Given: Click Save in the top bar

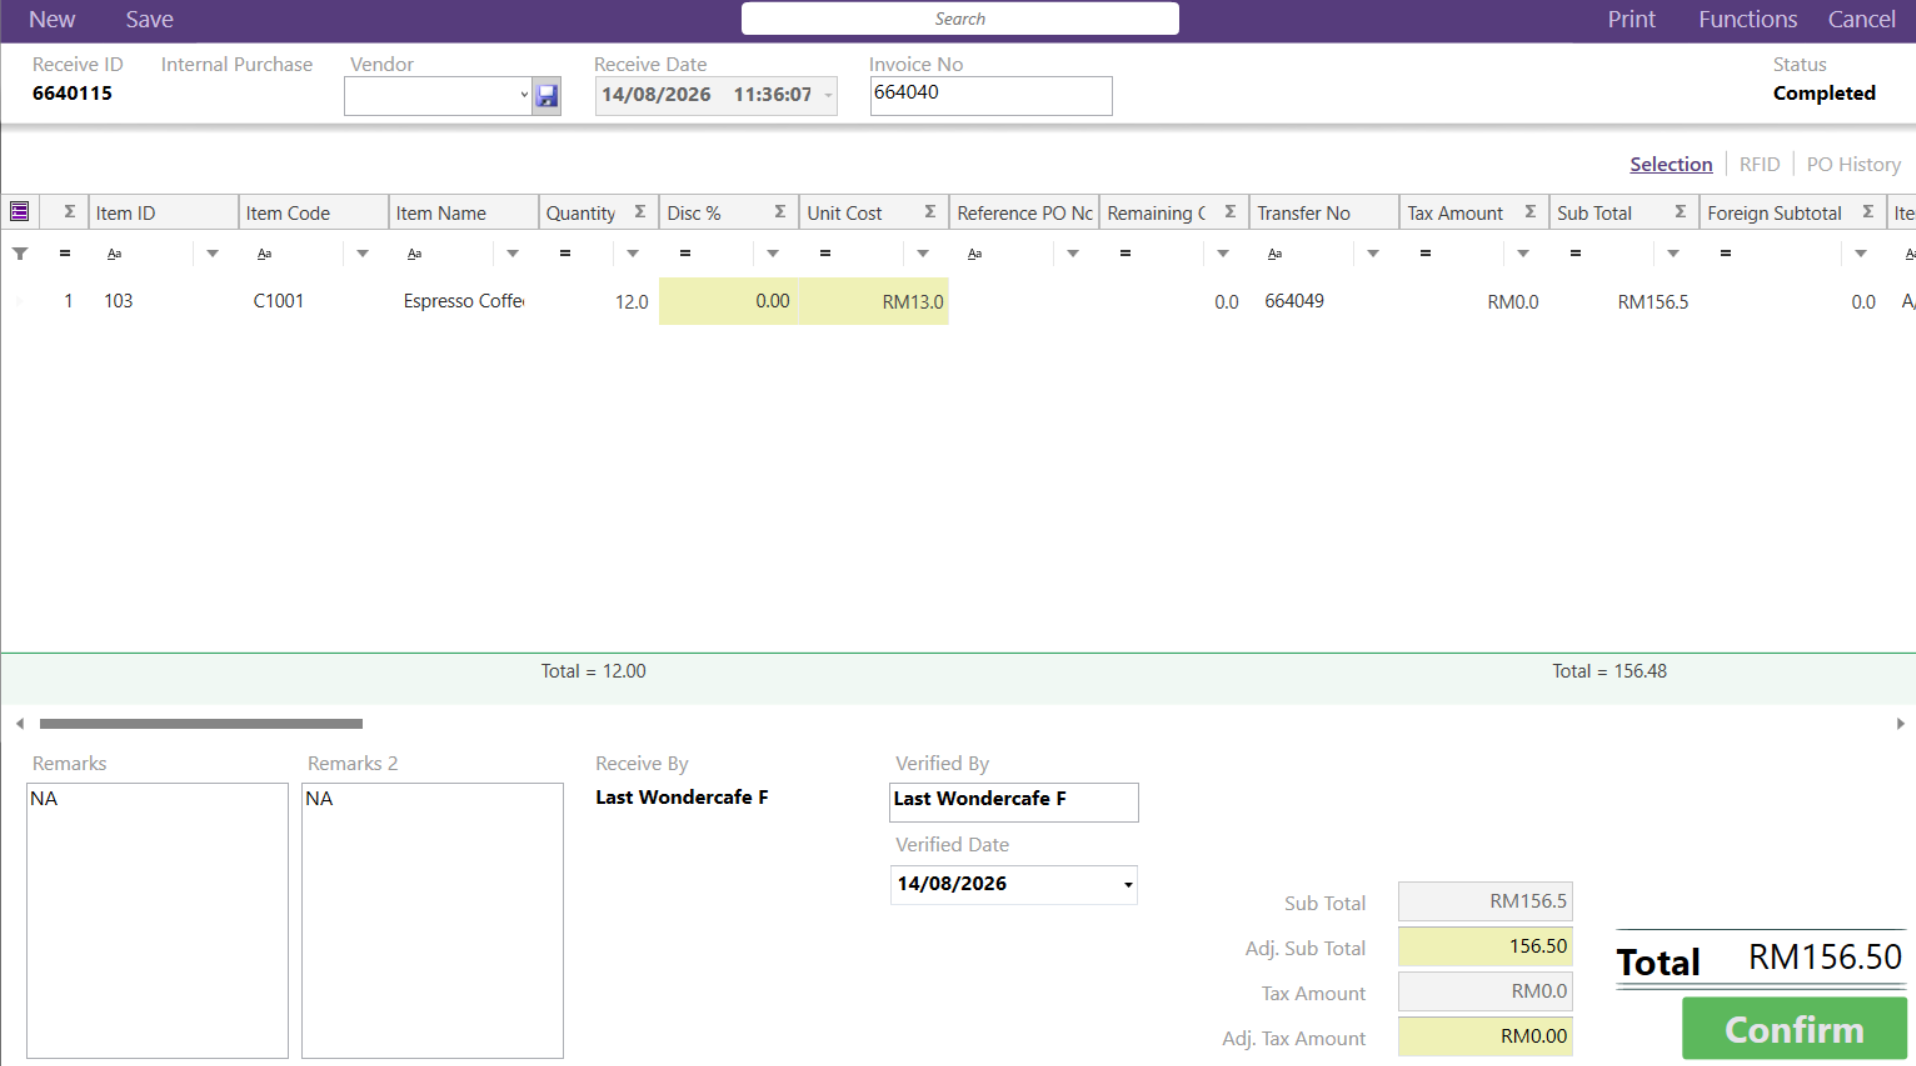Looking at the screenshot, I should (149, 19).
